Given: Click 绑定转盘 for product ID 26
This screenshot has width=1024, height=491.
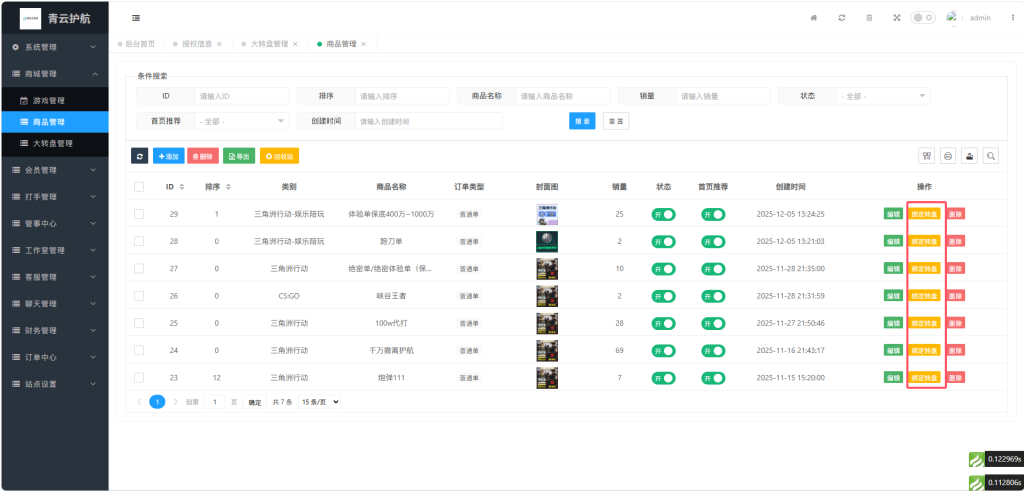Looking at the screenshot, I should [924, 296].
